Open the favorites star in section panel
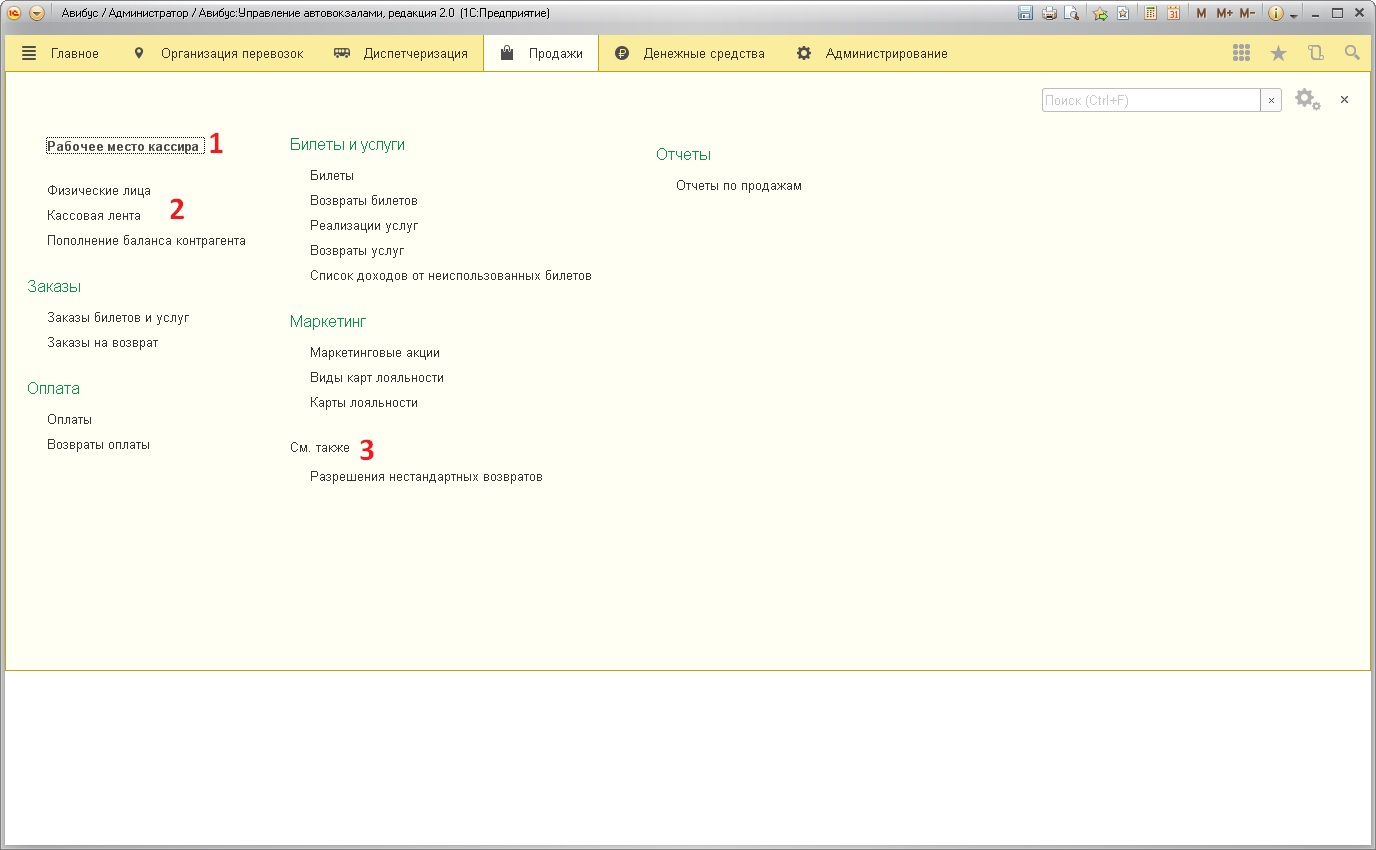Image resolution: width=1376 pixels, height=850 pixels. (1278, 54)
